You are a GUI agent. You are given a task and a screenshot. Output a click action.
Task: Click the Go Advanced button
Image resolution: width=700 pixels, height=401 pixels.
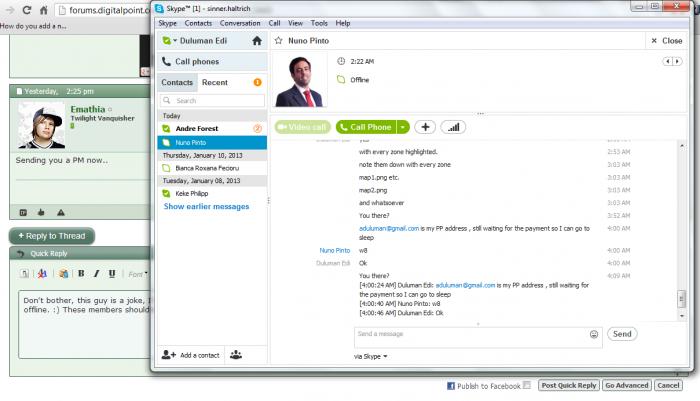click(x=627, y=385)
